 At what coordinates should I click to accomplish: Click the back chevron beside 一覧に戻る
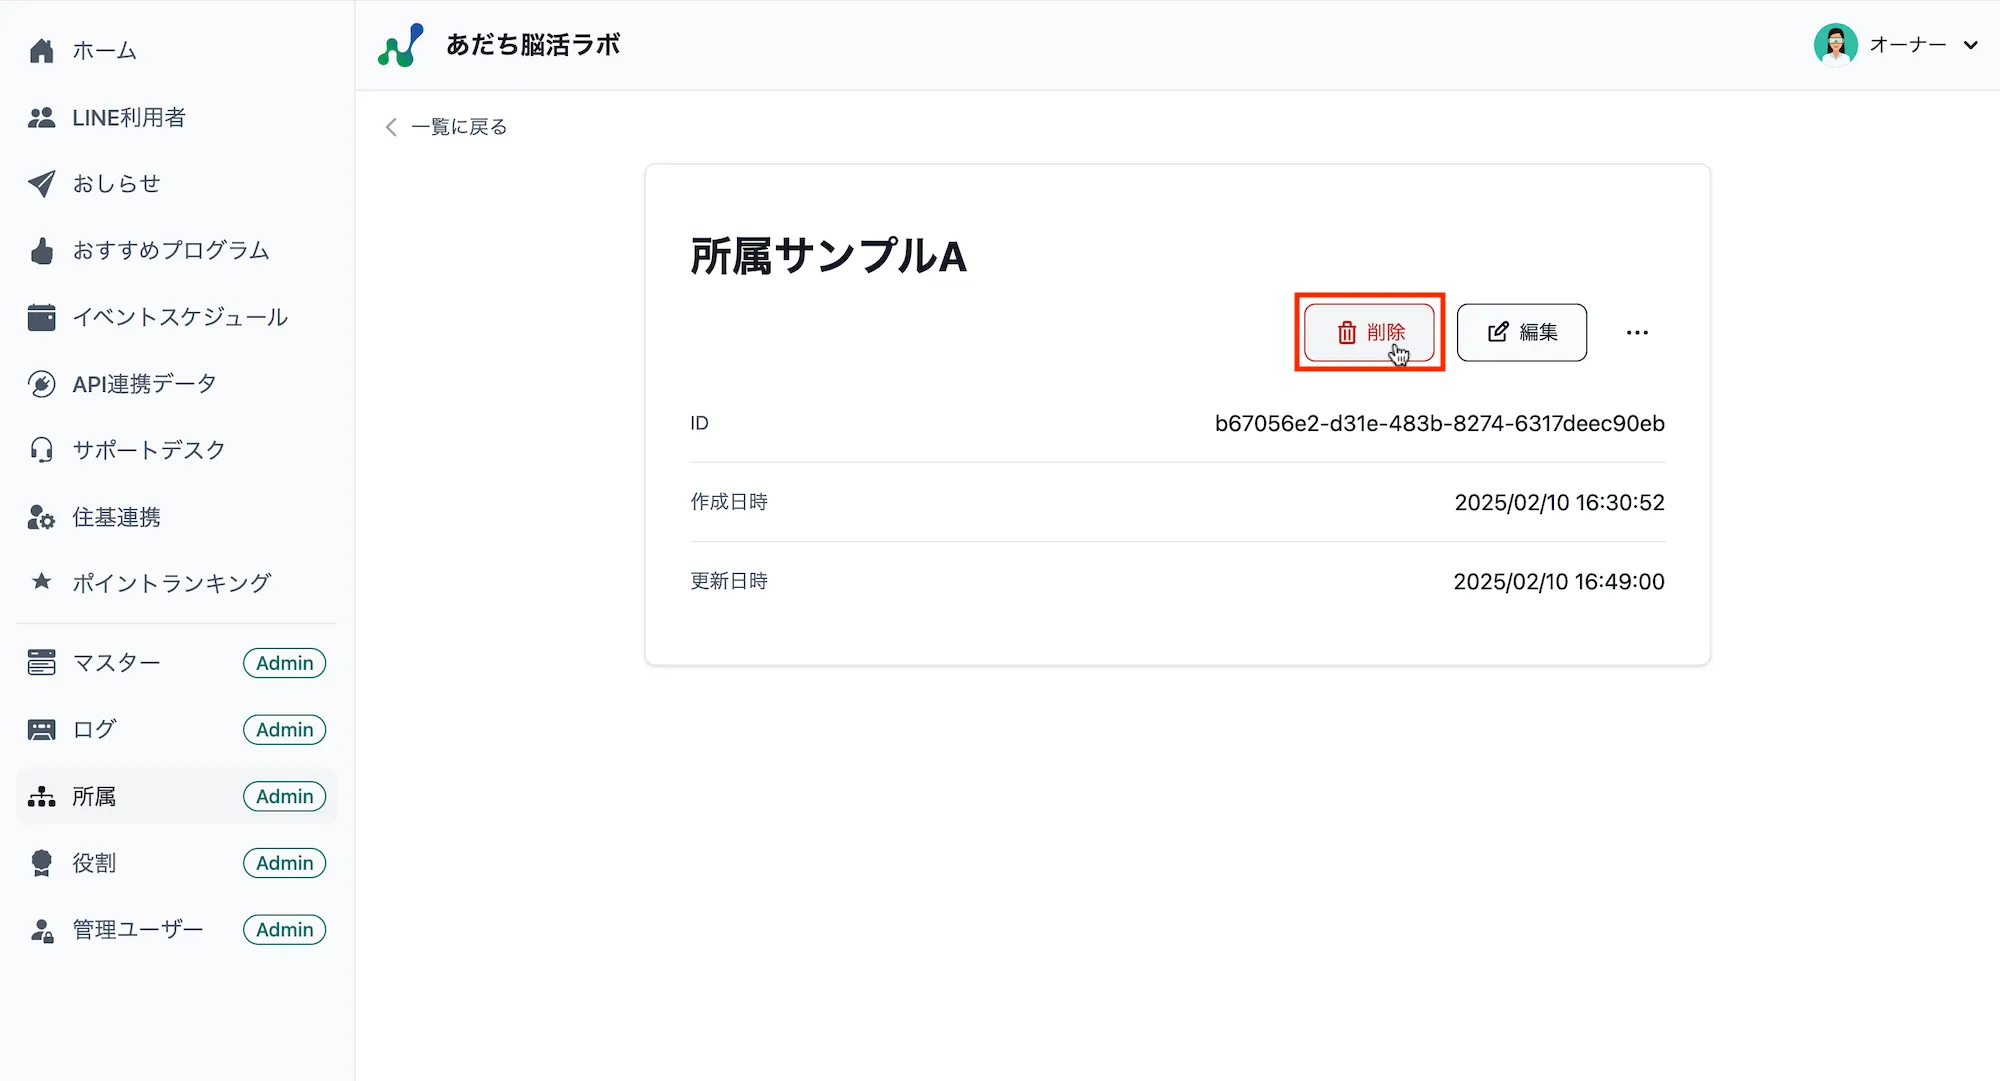click(x=391, y=127)
